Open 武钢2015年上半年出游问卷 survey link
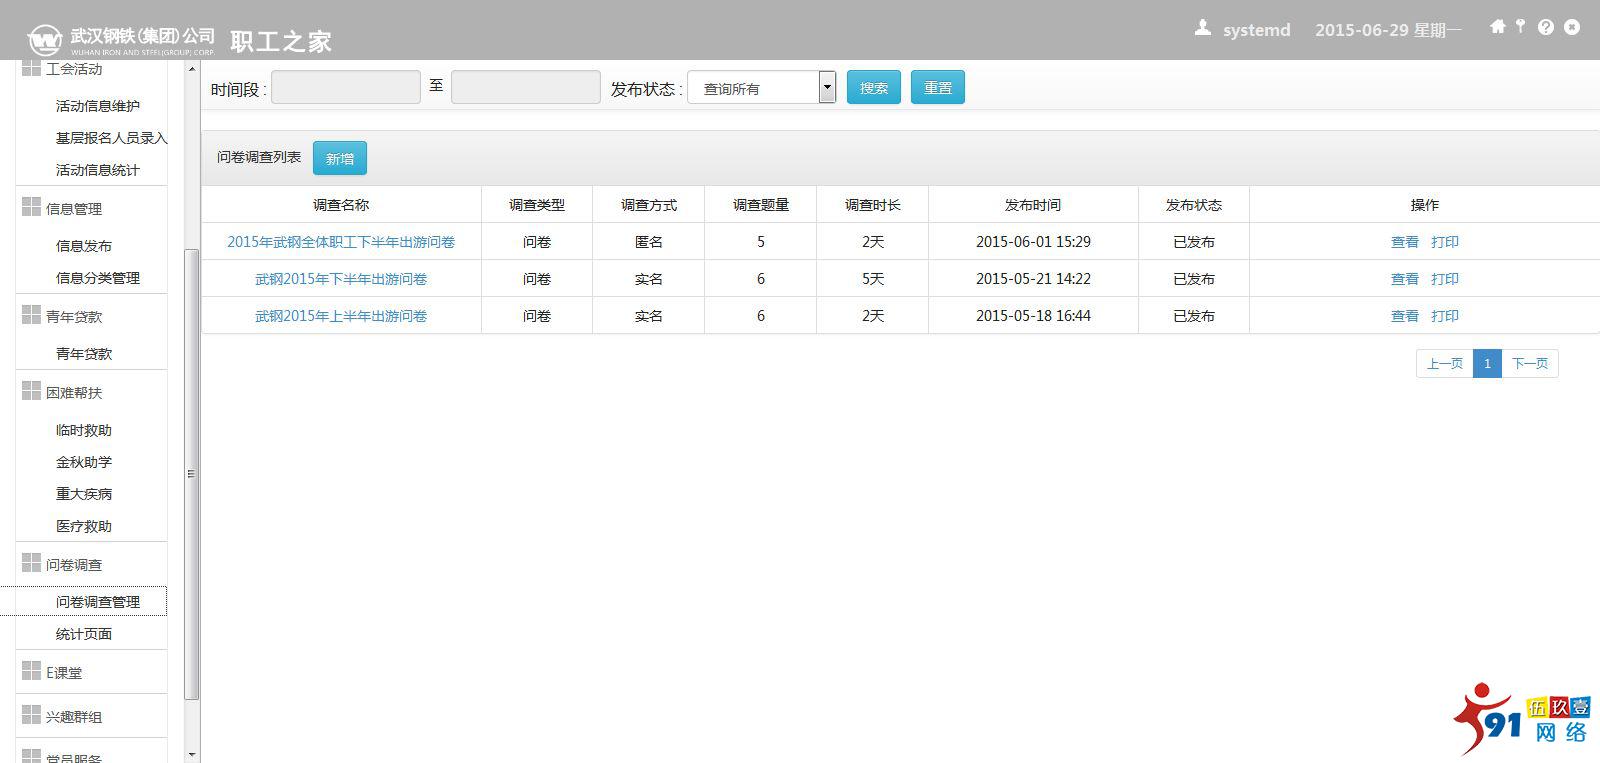Image resolution: width=1600 pixels, height=763 pixels. [341, 316]
